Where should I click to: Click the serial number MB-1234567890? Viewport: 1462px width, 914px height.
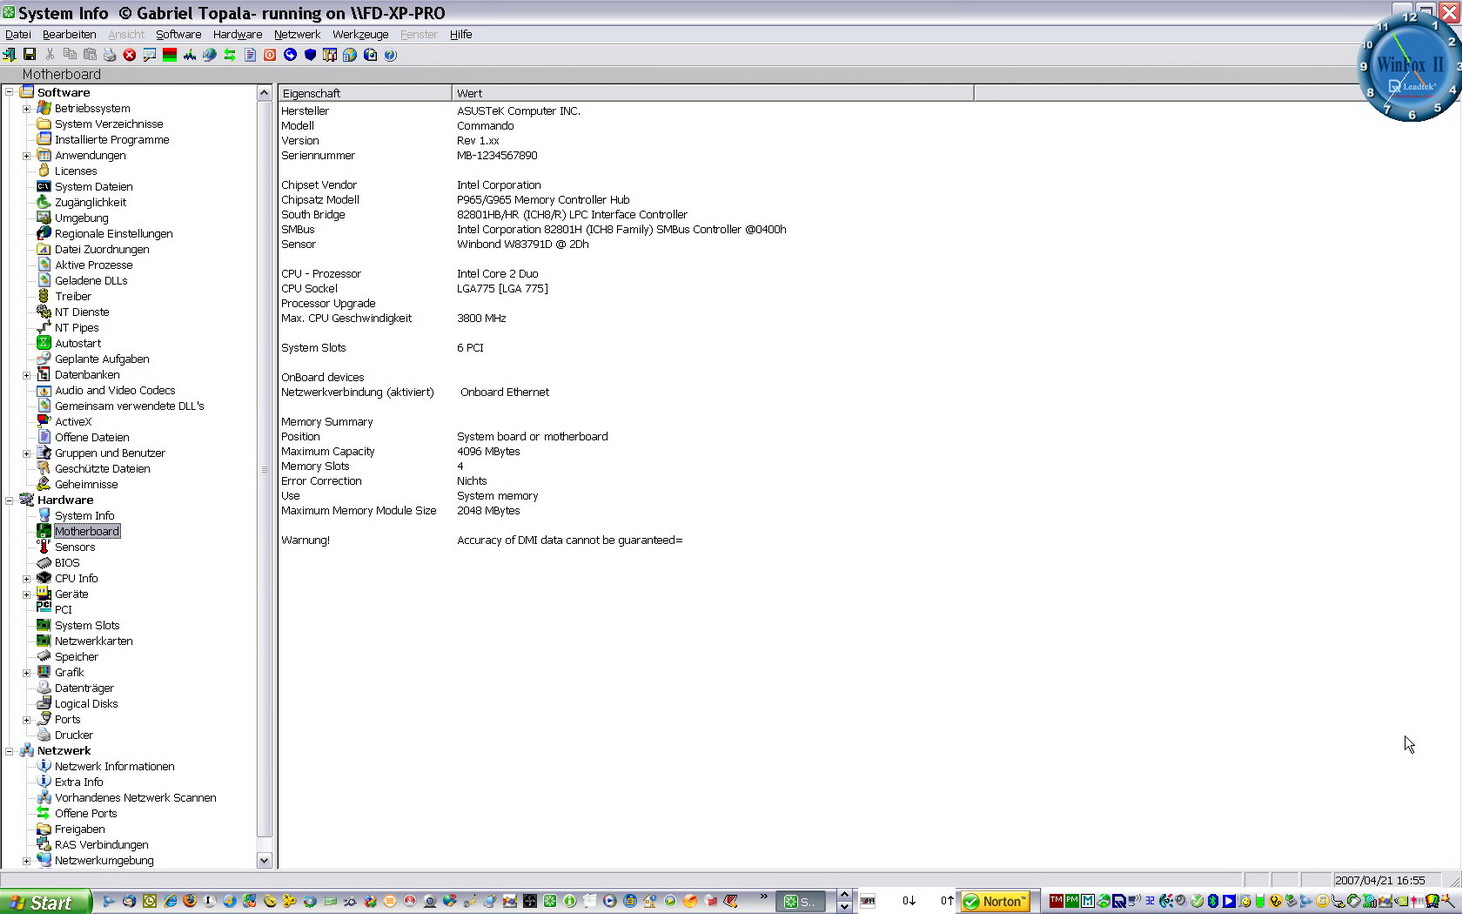click(497, 156)
